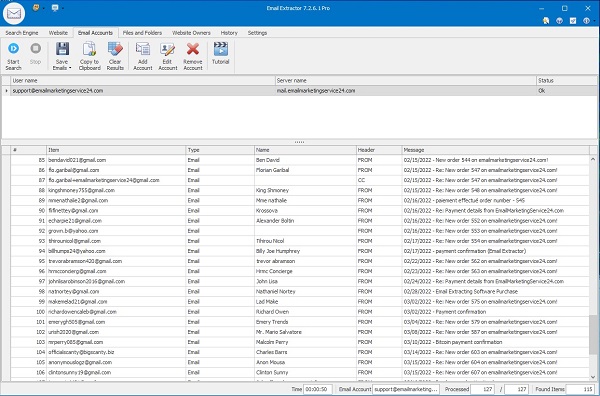
Task: Click the Save Emails floppy disk icon
Action: pos(62,49)
